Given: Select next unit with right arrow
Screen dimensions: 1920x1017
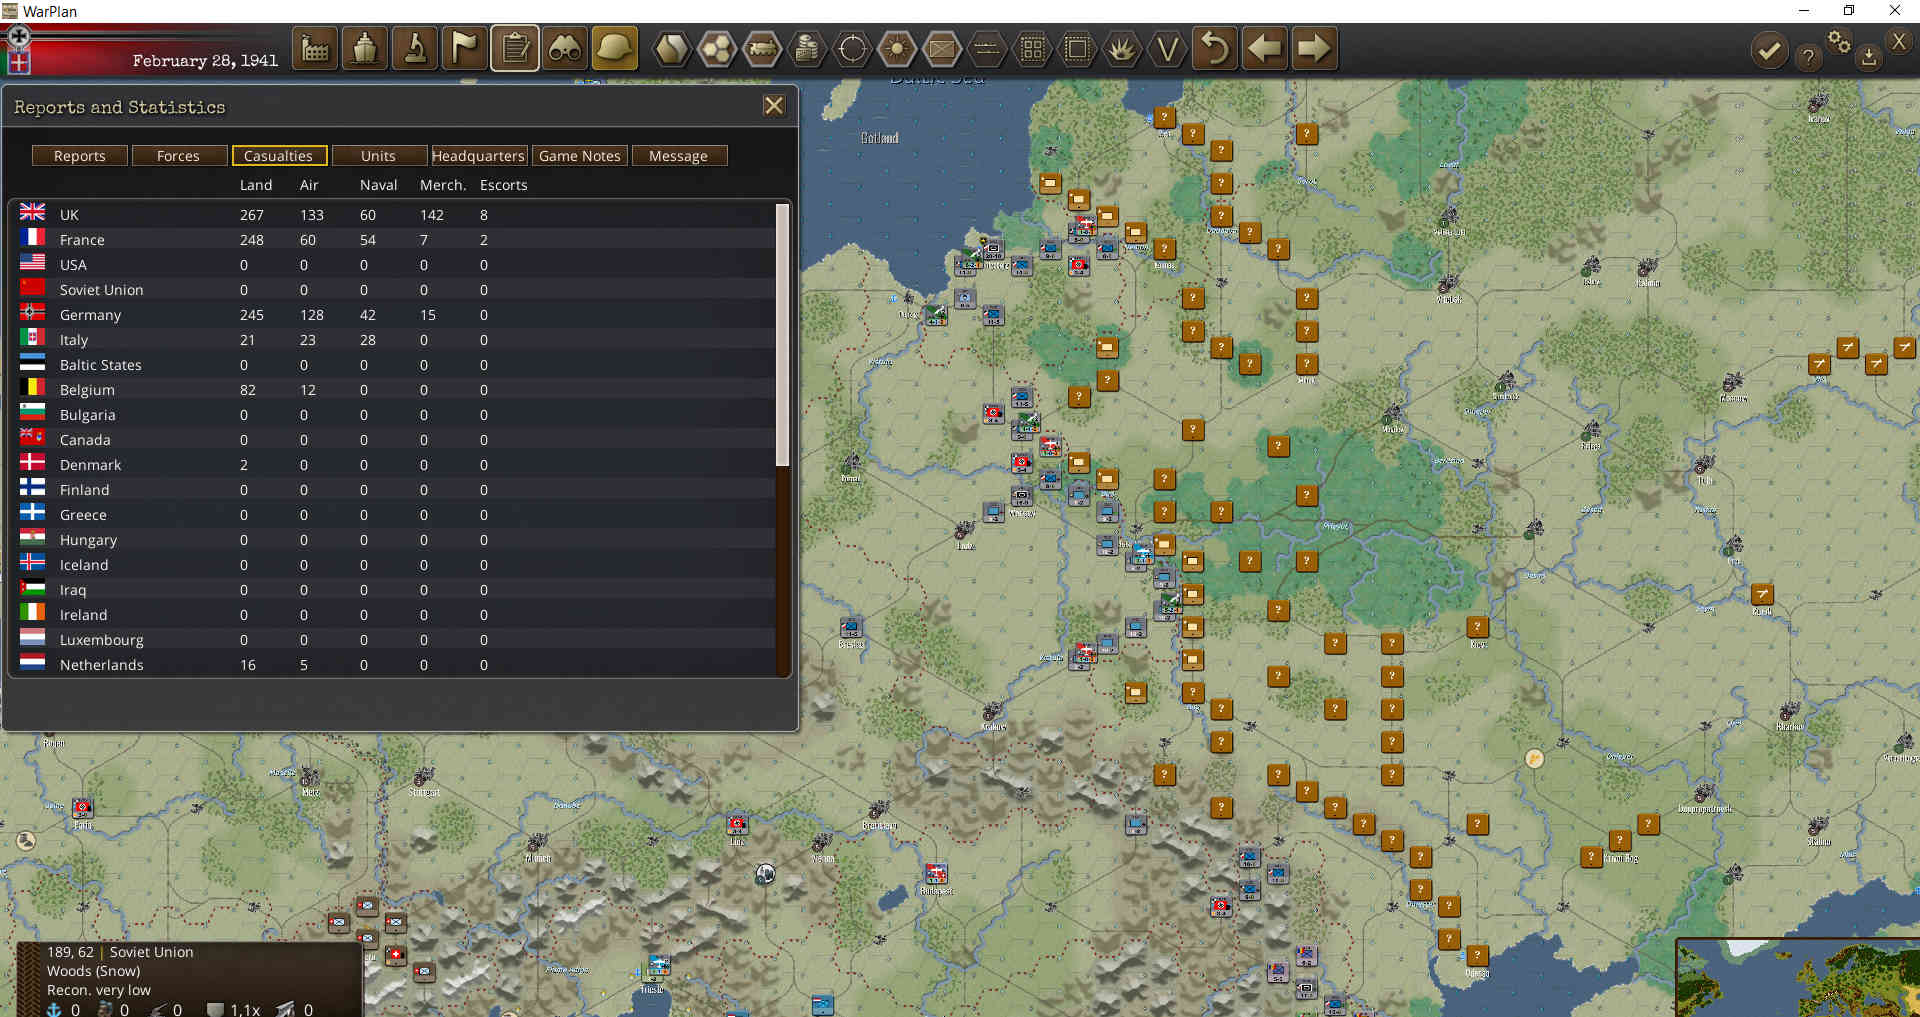Looking at the screenshot, I should click(x=1314, y=48).
